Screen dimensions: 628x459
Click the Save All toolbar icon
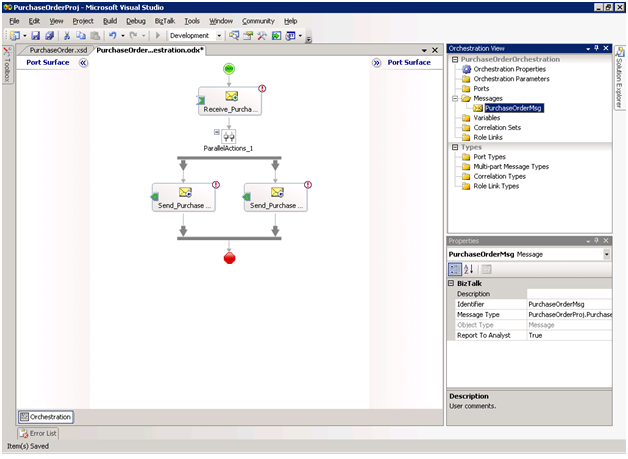pyautogui.click(x=49, y=36)
